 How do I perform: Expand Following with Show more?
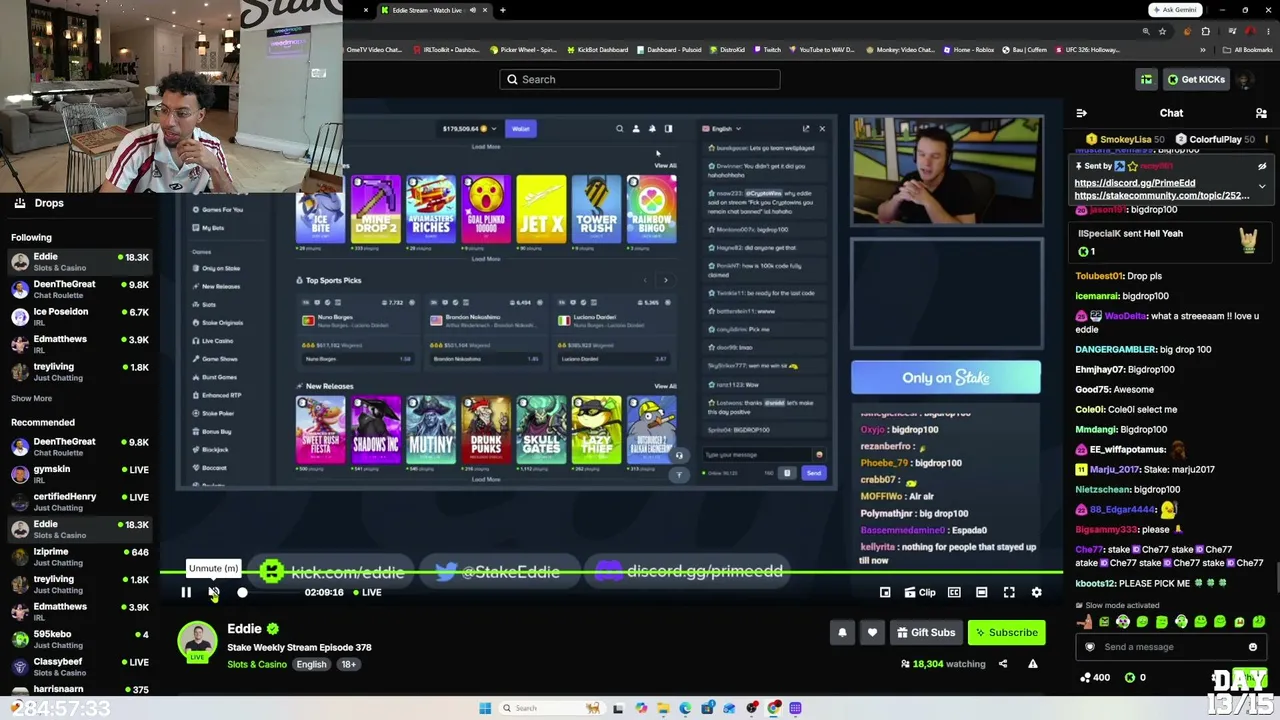[x=31, y=398]
